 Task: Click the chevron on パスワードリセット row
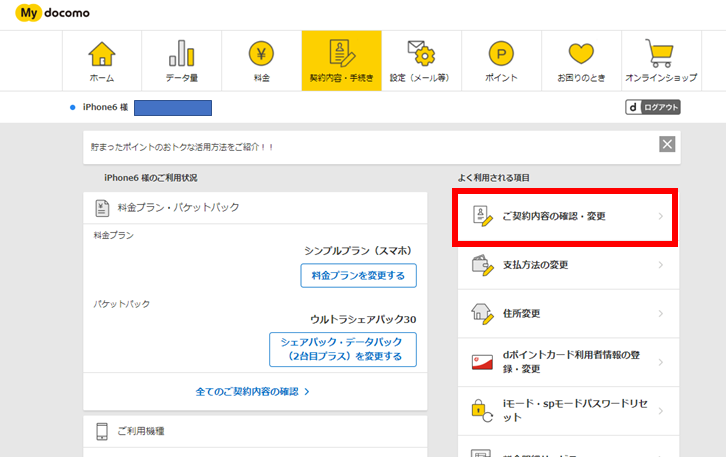click(x=661, y=411)
